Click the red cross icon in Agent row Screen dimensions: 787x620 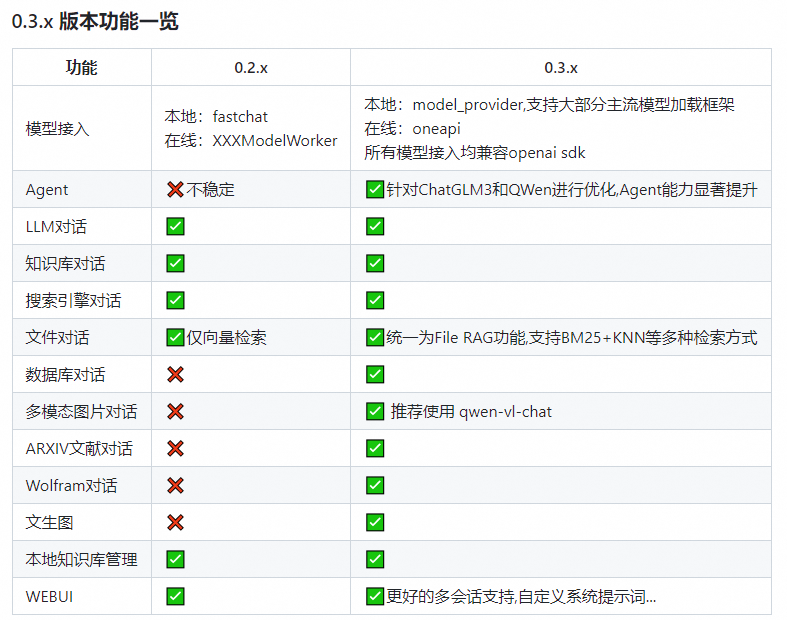175,189
